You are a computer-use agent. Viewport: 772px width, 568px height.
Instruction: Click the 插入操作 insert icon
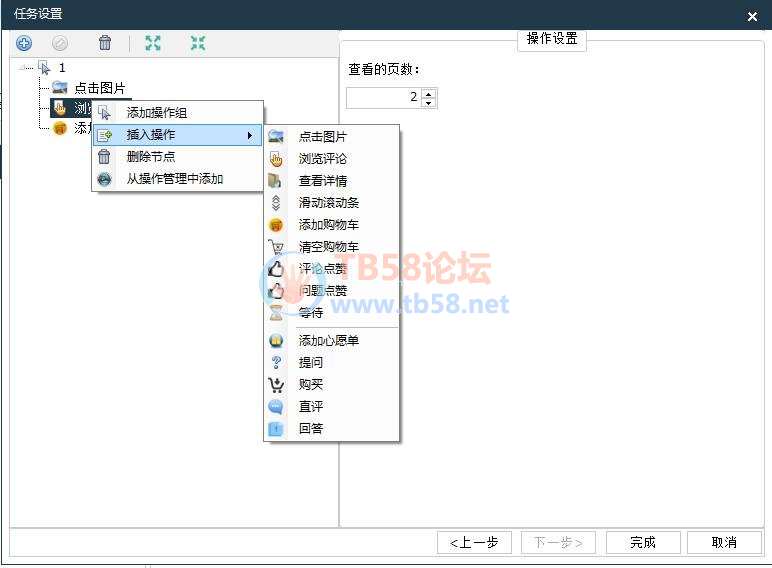tap(104, 135)
